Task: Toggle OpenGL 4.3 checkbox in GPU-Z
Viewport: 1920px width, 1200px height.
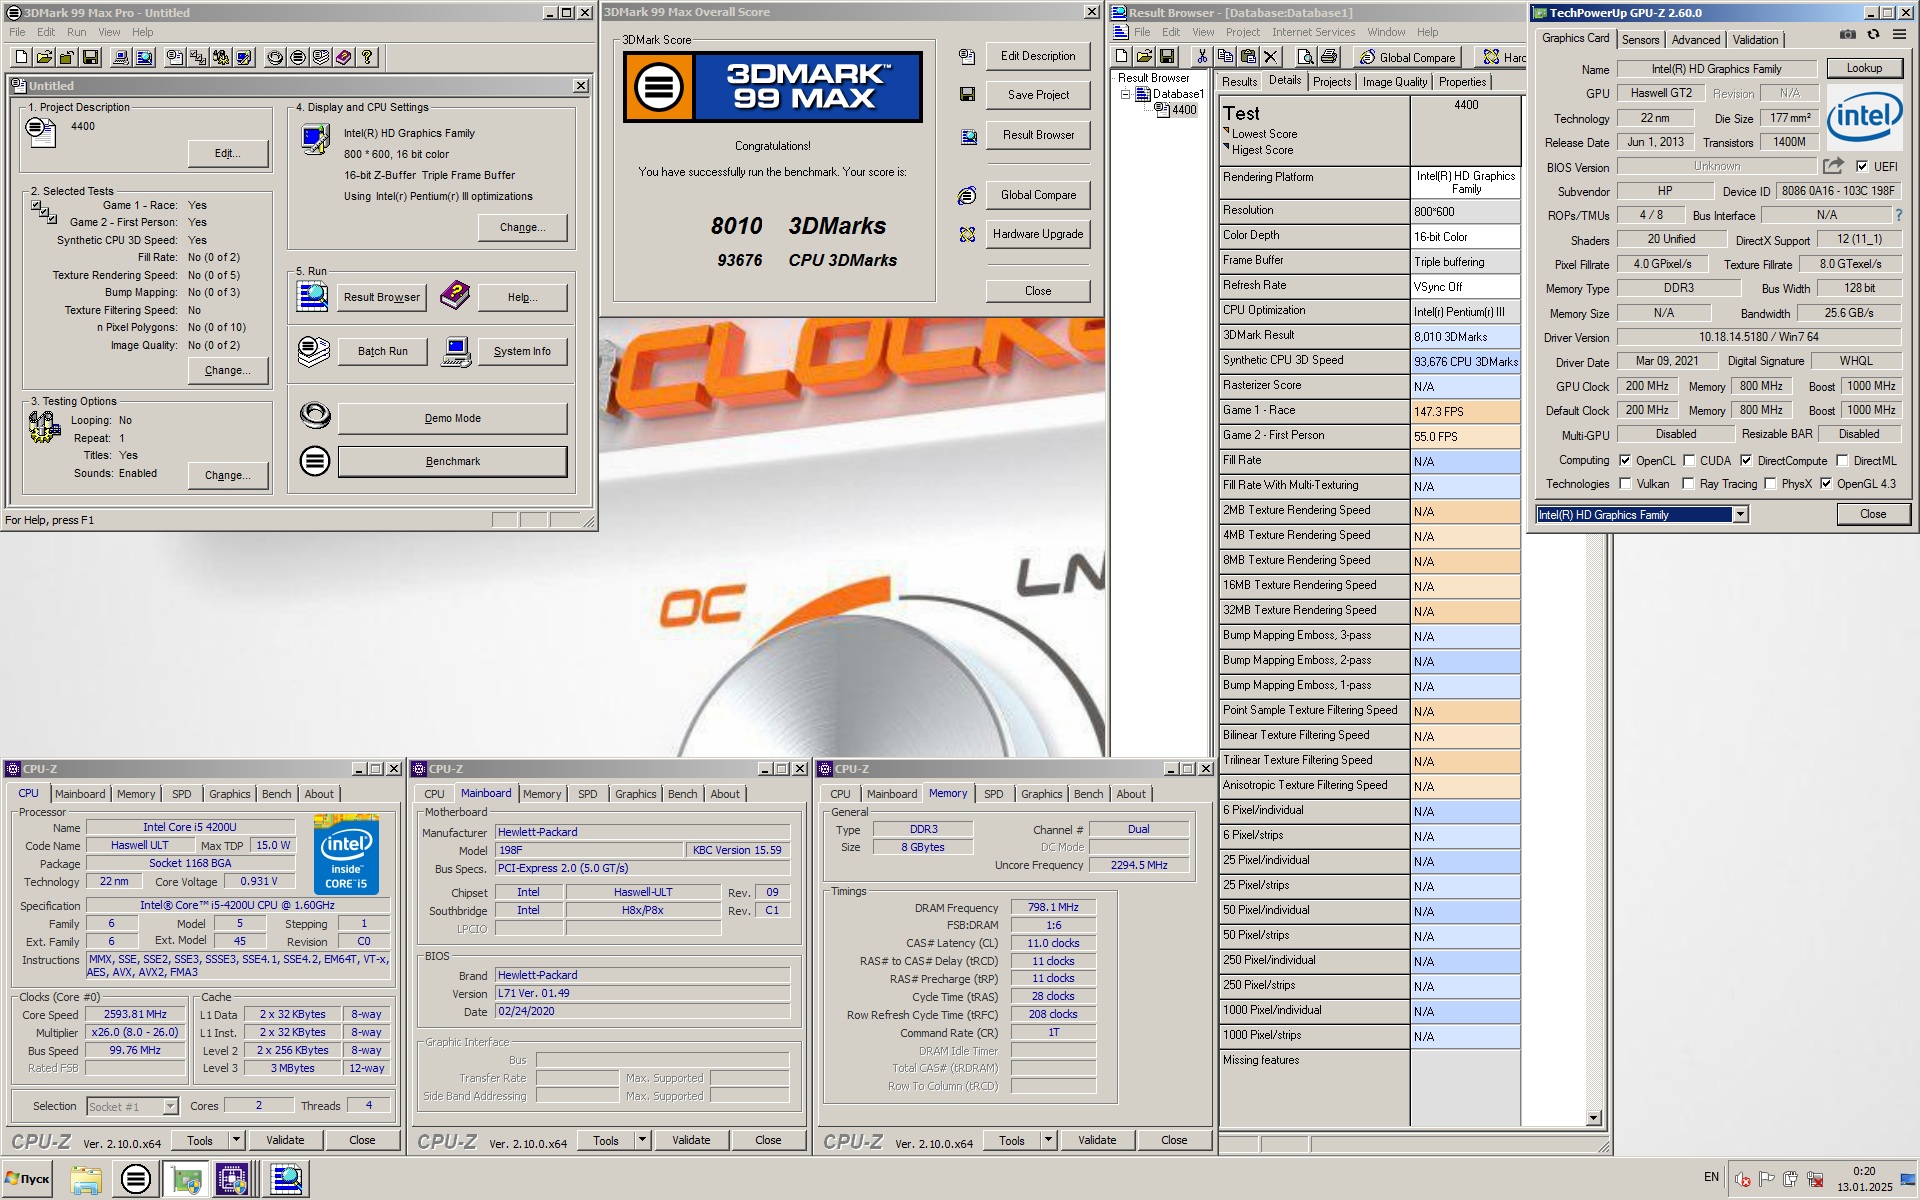Action: [1826, 484]
